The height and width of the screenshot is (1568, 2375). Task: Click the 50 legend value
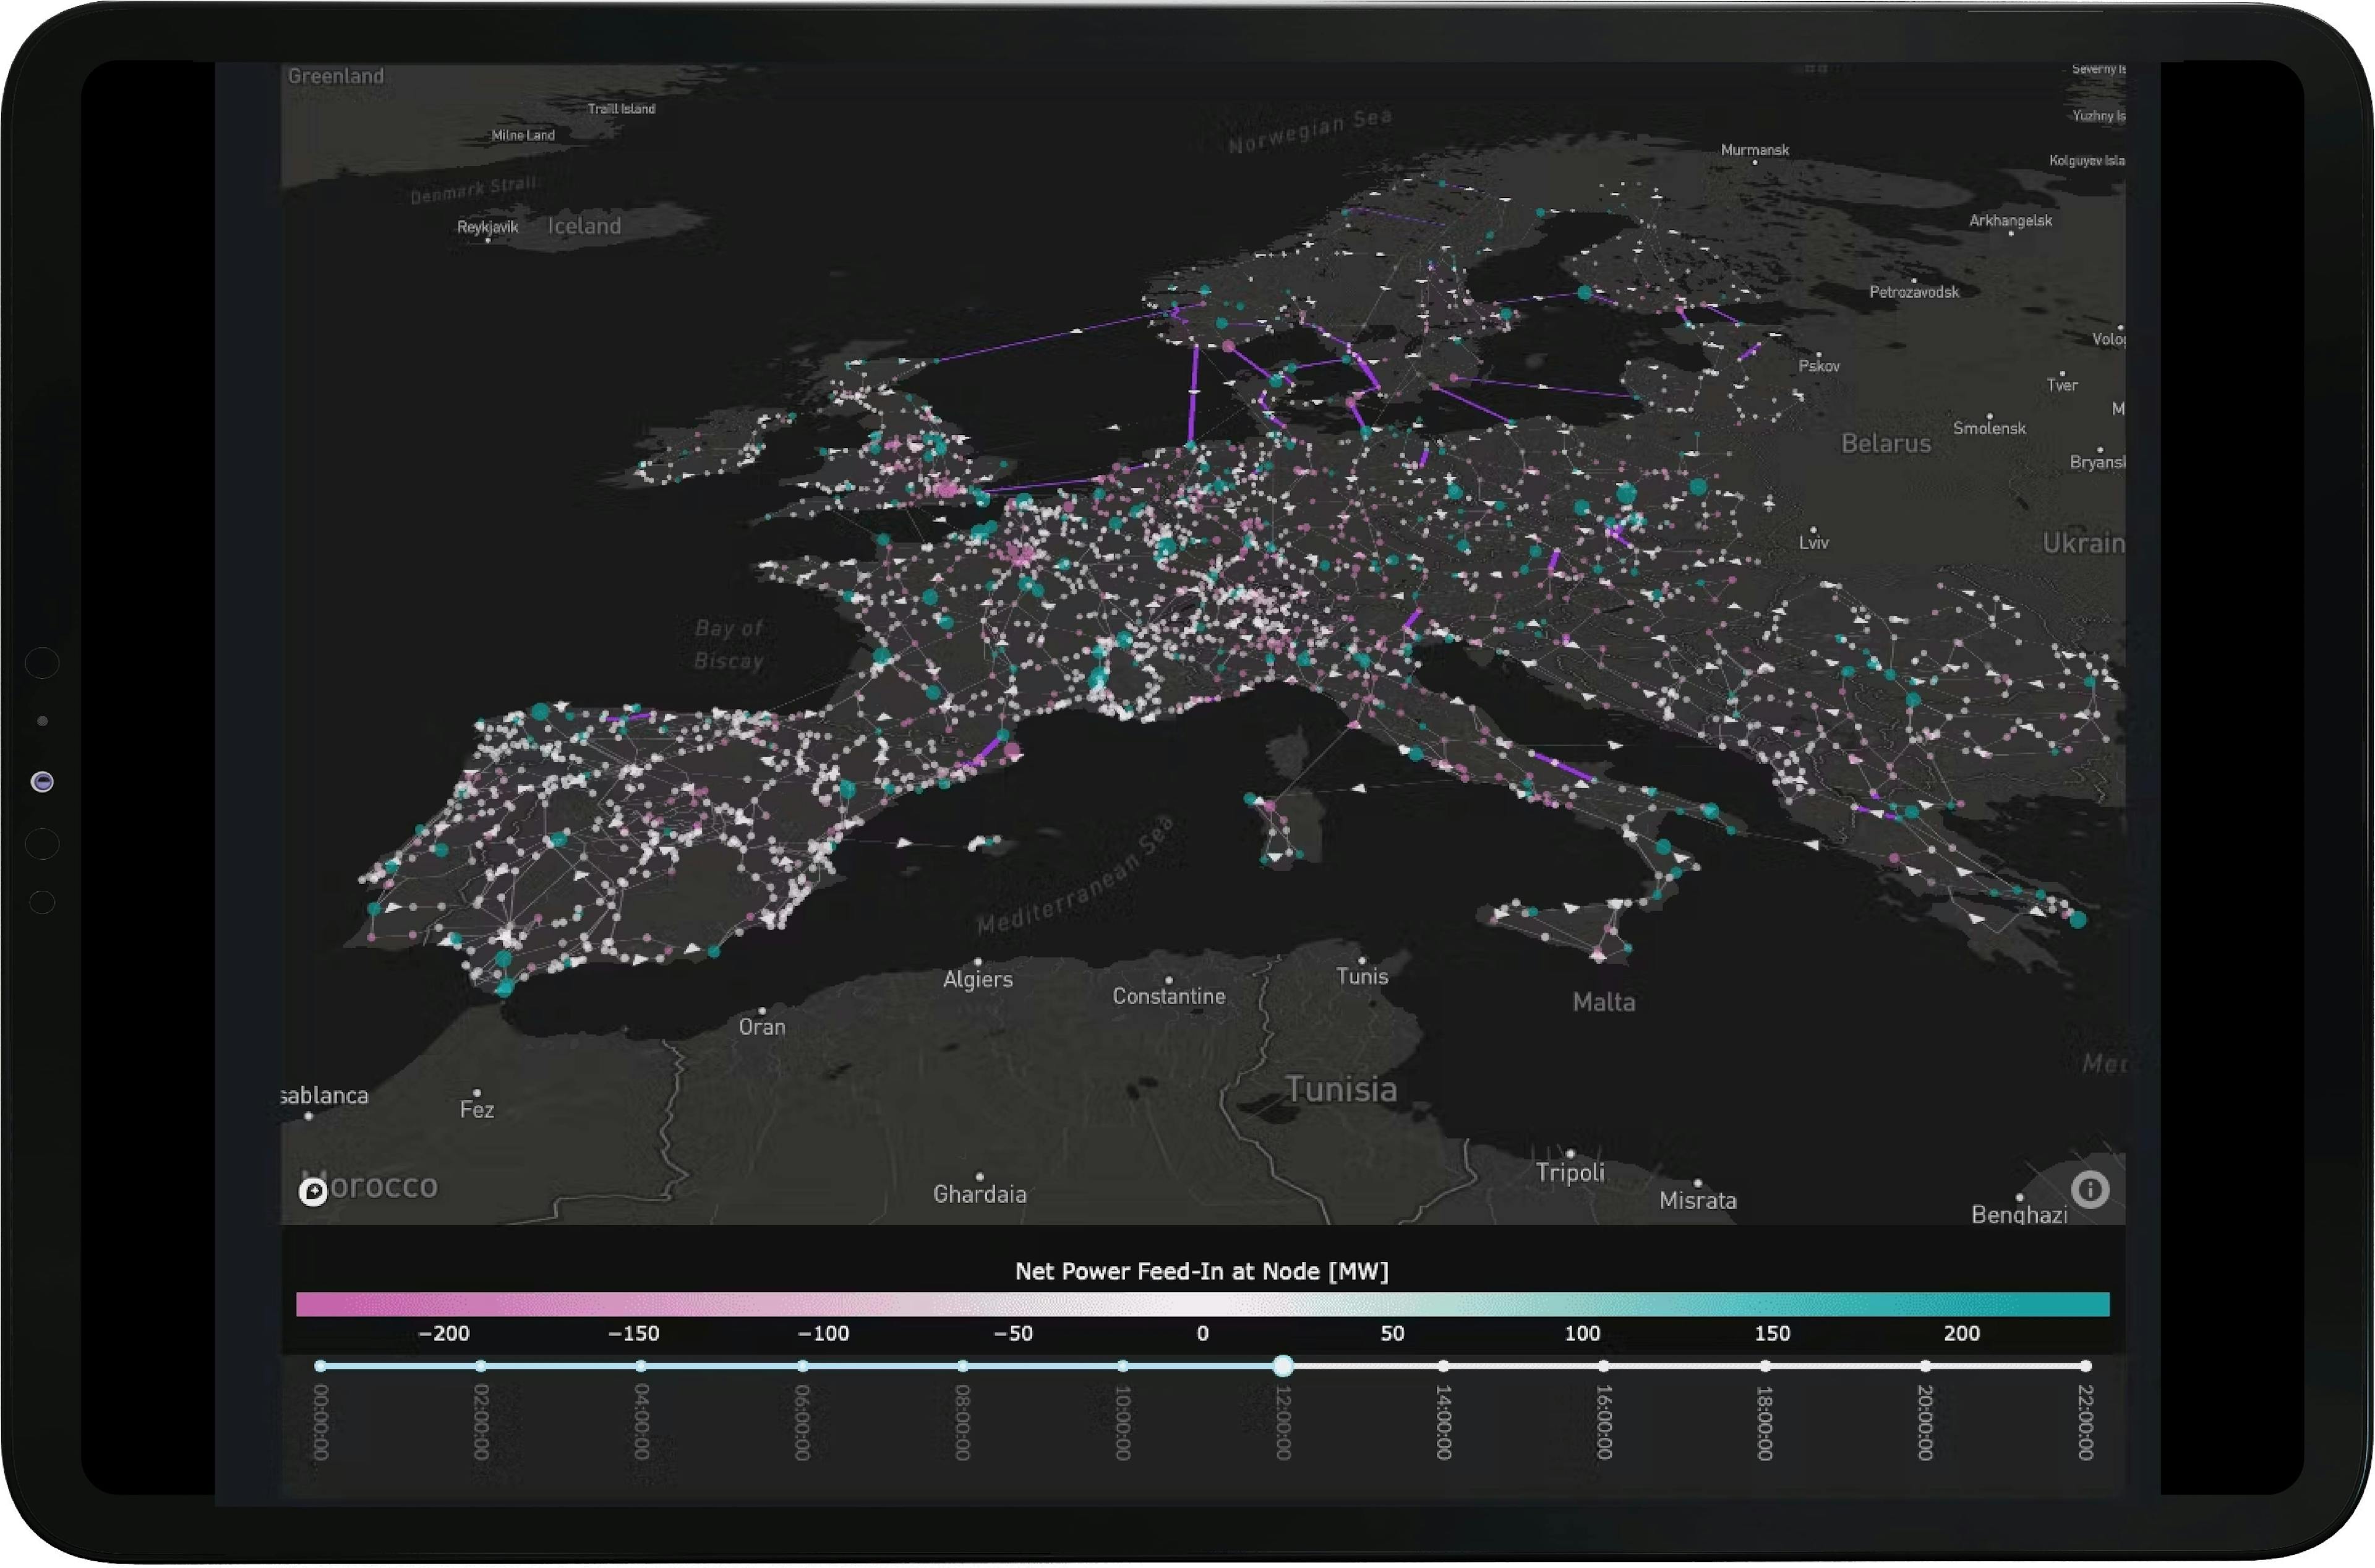click(1392, 1333)
